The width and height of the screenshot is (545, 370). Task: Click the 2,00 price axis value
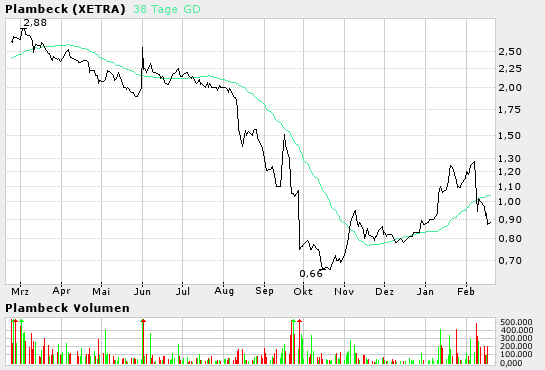(510, 88)
